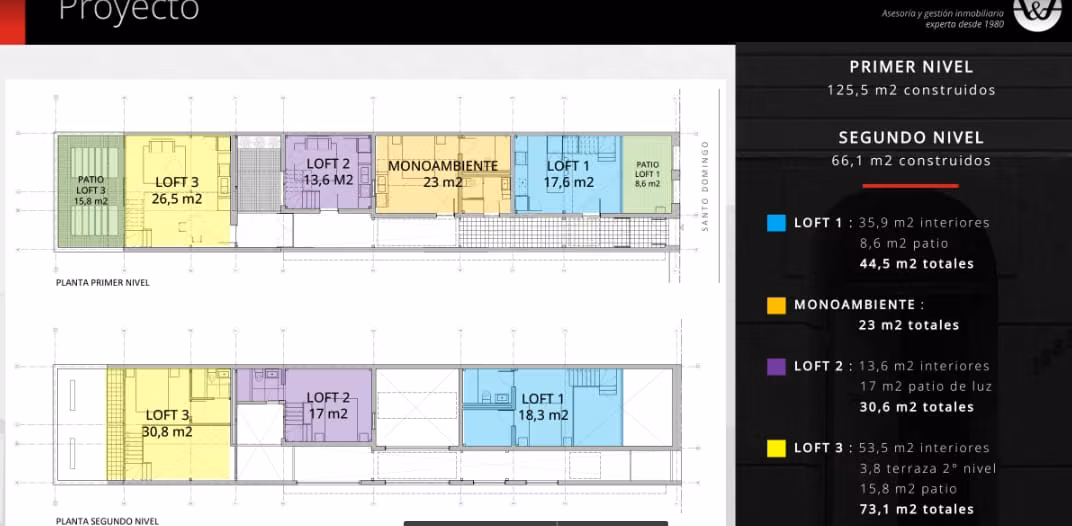The width and height of the screenshot is (1072, 526).
Task: Click the PLANTA PRIMER NIVEL caption
Action: pos(103,282)
